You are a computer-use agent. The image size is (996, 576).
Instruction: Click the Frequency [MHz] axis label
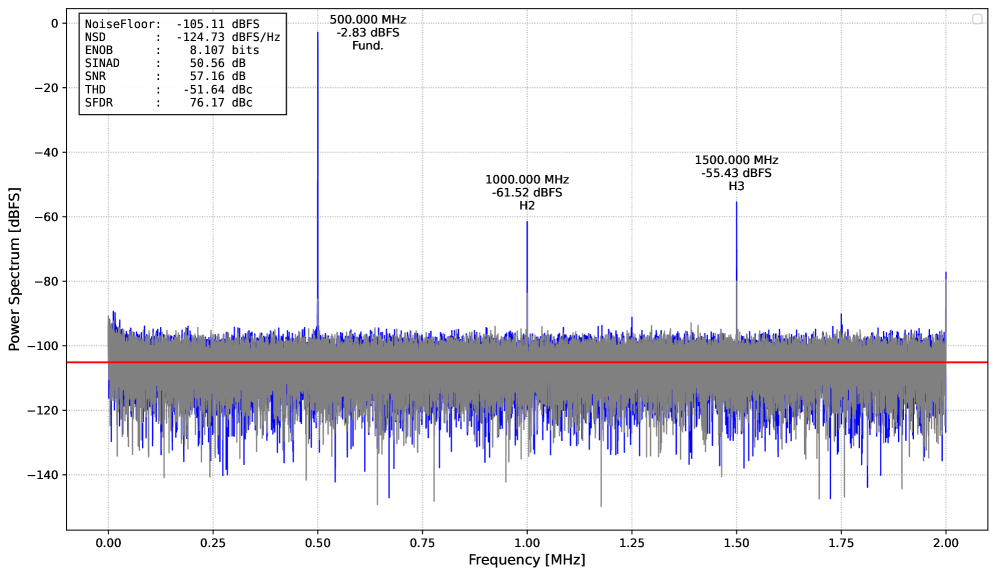527,560
